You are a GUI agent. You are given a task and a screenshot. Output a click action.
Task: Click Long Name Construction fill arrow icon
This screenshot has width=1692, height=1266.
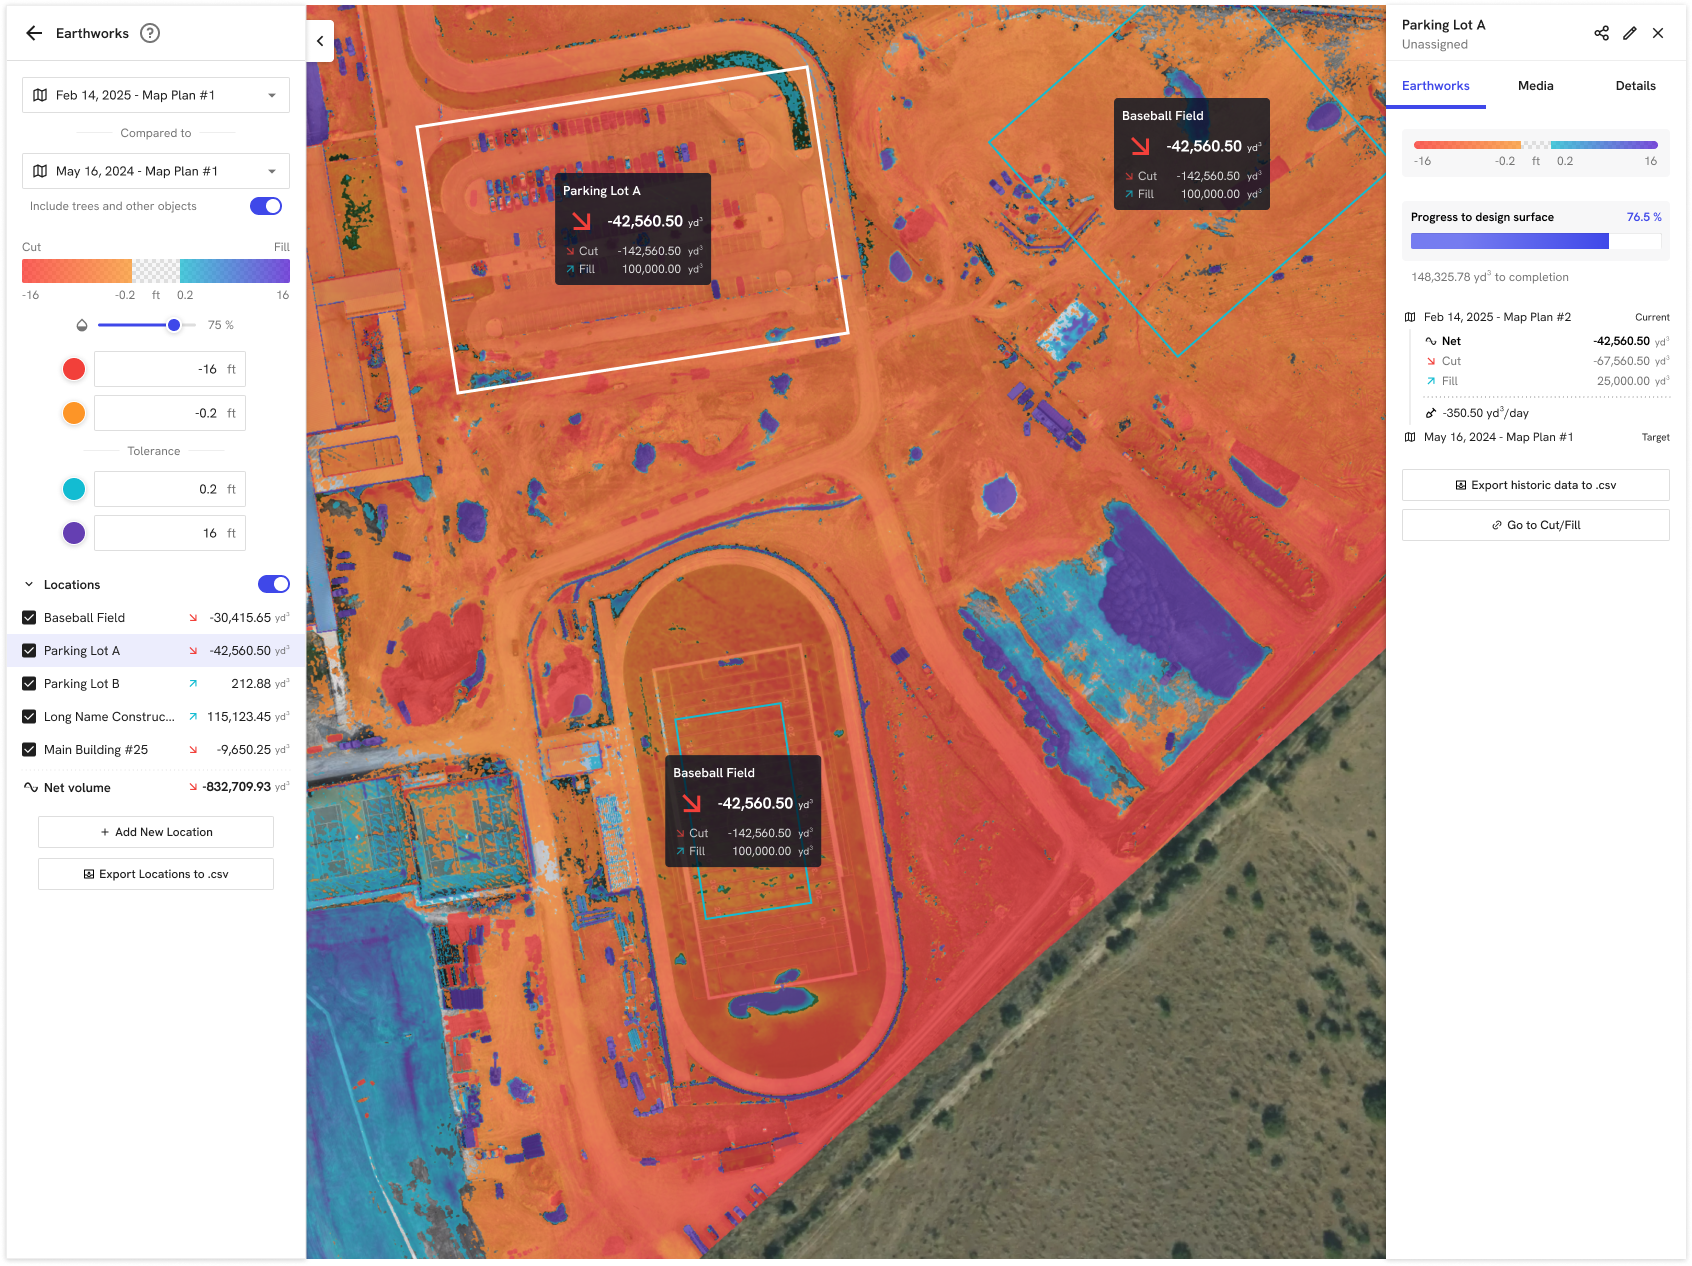[x=193, y=717]
